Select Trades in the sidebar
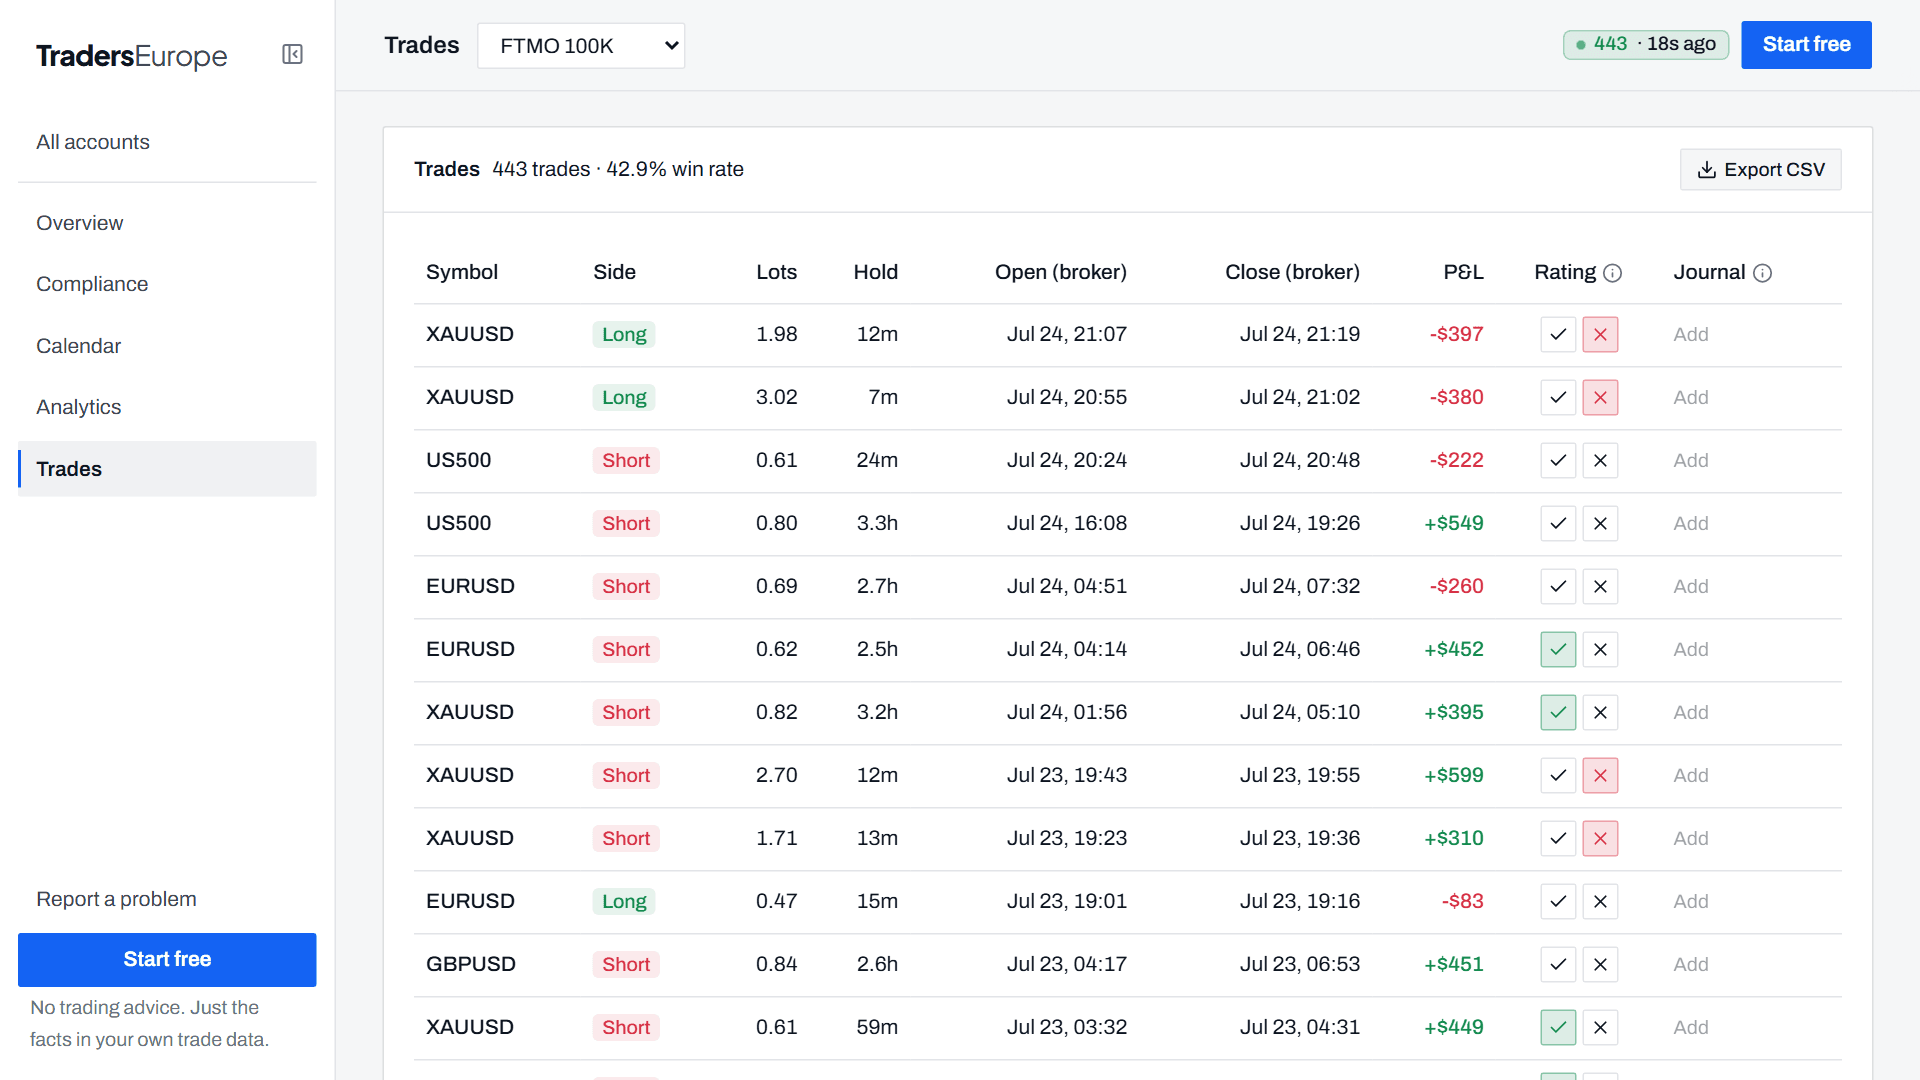This screenshot has width=1920, height=1080. pyautogui.click(x=167, y=469)
